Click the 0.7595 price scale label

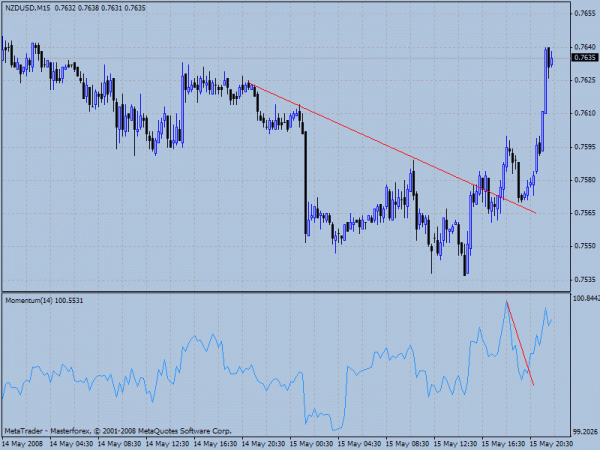tap(585, 147)
